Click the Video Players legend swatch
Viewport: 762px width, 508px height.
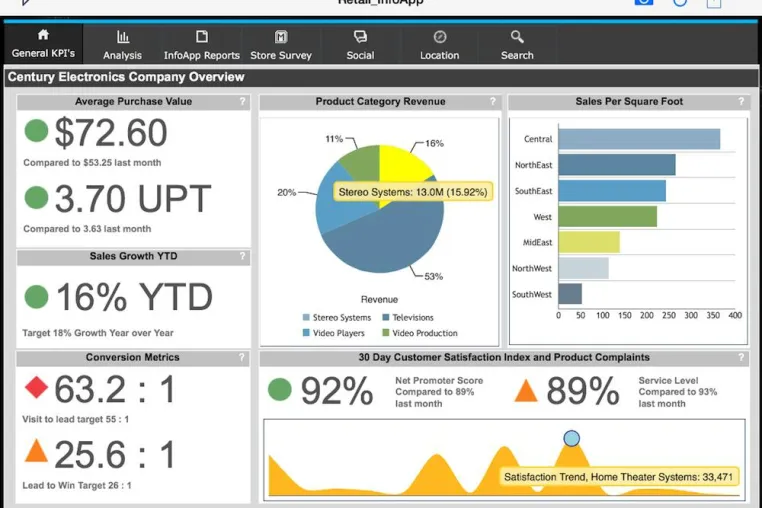click(x=306, y=333)
